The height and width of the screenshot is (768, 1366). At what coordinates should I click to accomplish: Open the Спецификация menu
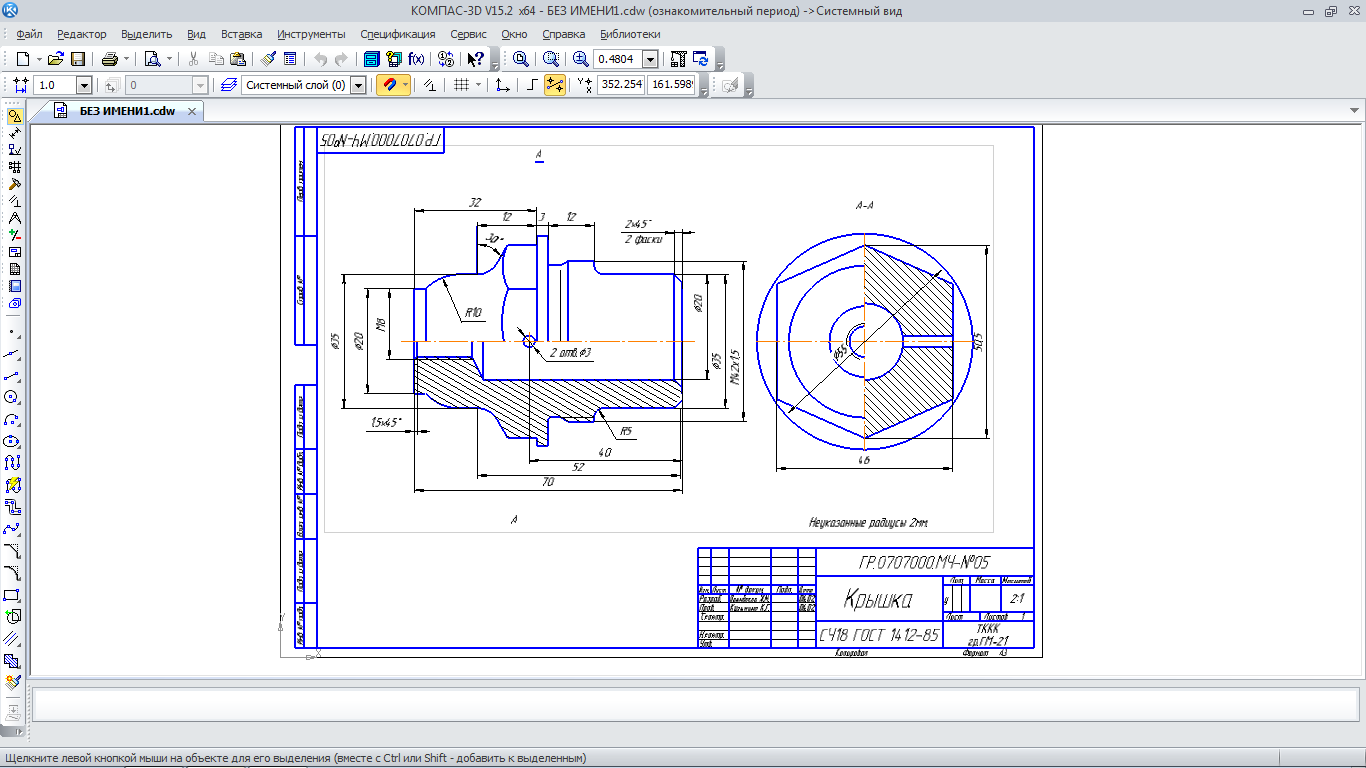pos(397,34)
